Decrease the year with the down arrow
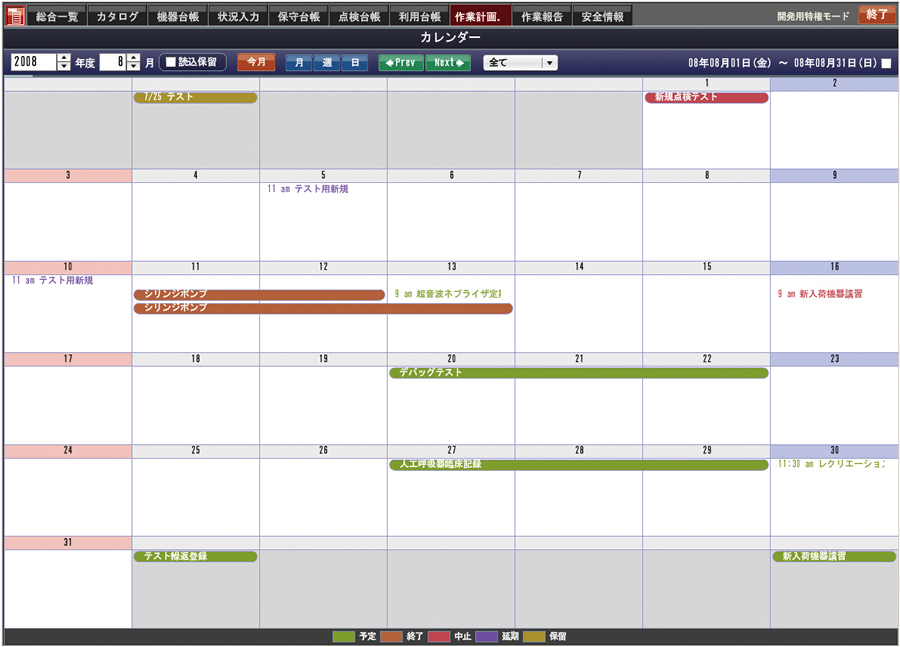This screenshot has height=647, width=900. [x=64, y=67]
